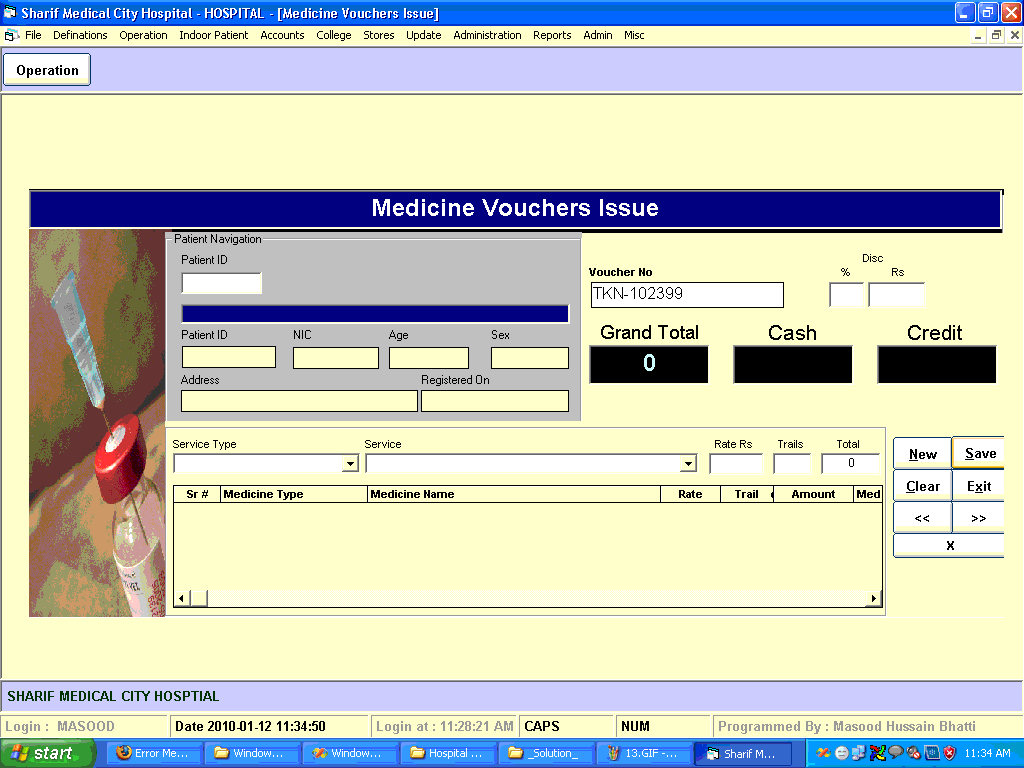Click the Save button
Viewport: 1024px width, 768px height.
click(x=979, y=453)
